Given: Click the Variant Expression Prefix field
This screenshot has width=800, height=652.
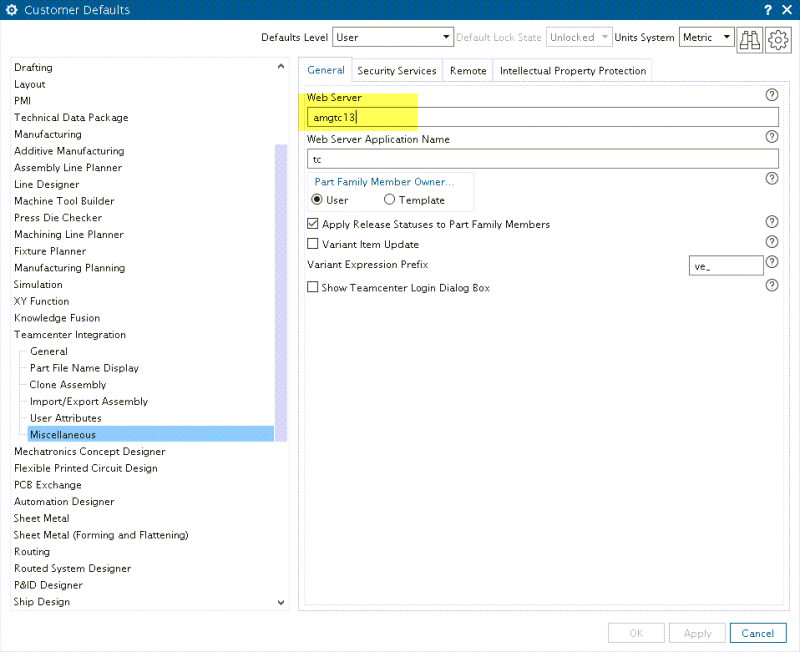Looking at the screenshot, I should [726, 266].
